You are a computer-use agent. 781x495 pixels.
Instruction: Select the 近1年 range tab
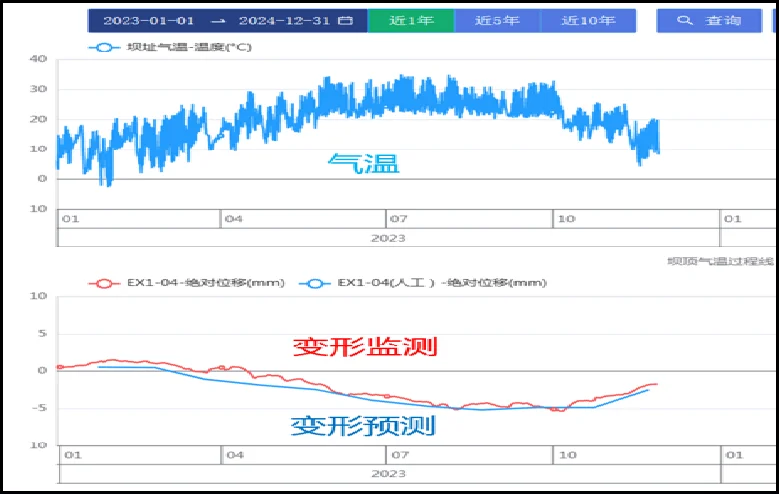tap(411, 20)
